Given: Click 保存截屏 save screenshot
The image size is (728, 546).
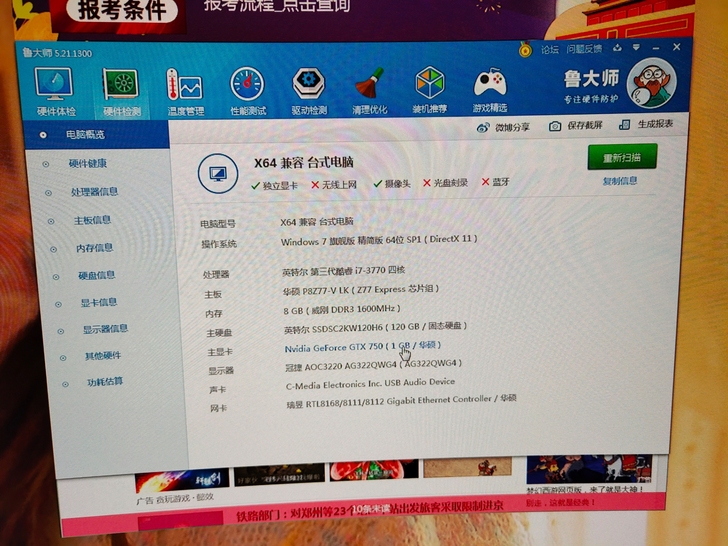Looking at the screenshot, I should point(576,125).
